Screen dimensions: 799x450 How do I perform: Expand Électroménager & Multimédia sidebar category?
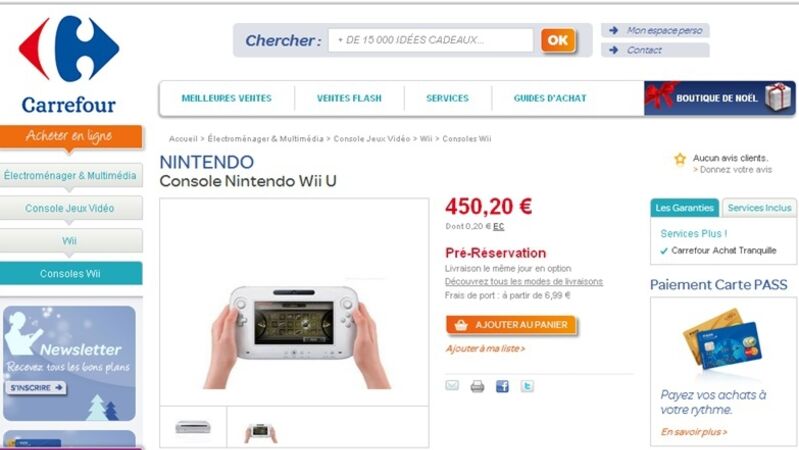point(70,176)
